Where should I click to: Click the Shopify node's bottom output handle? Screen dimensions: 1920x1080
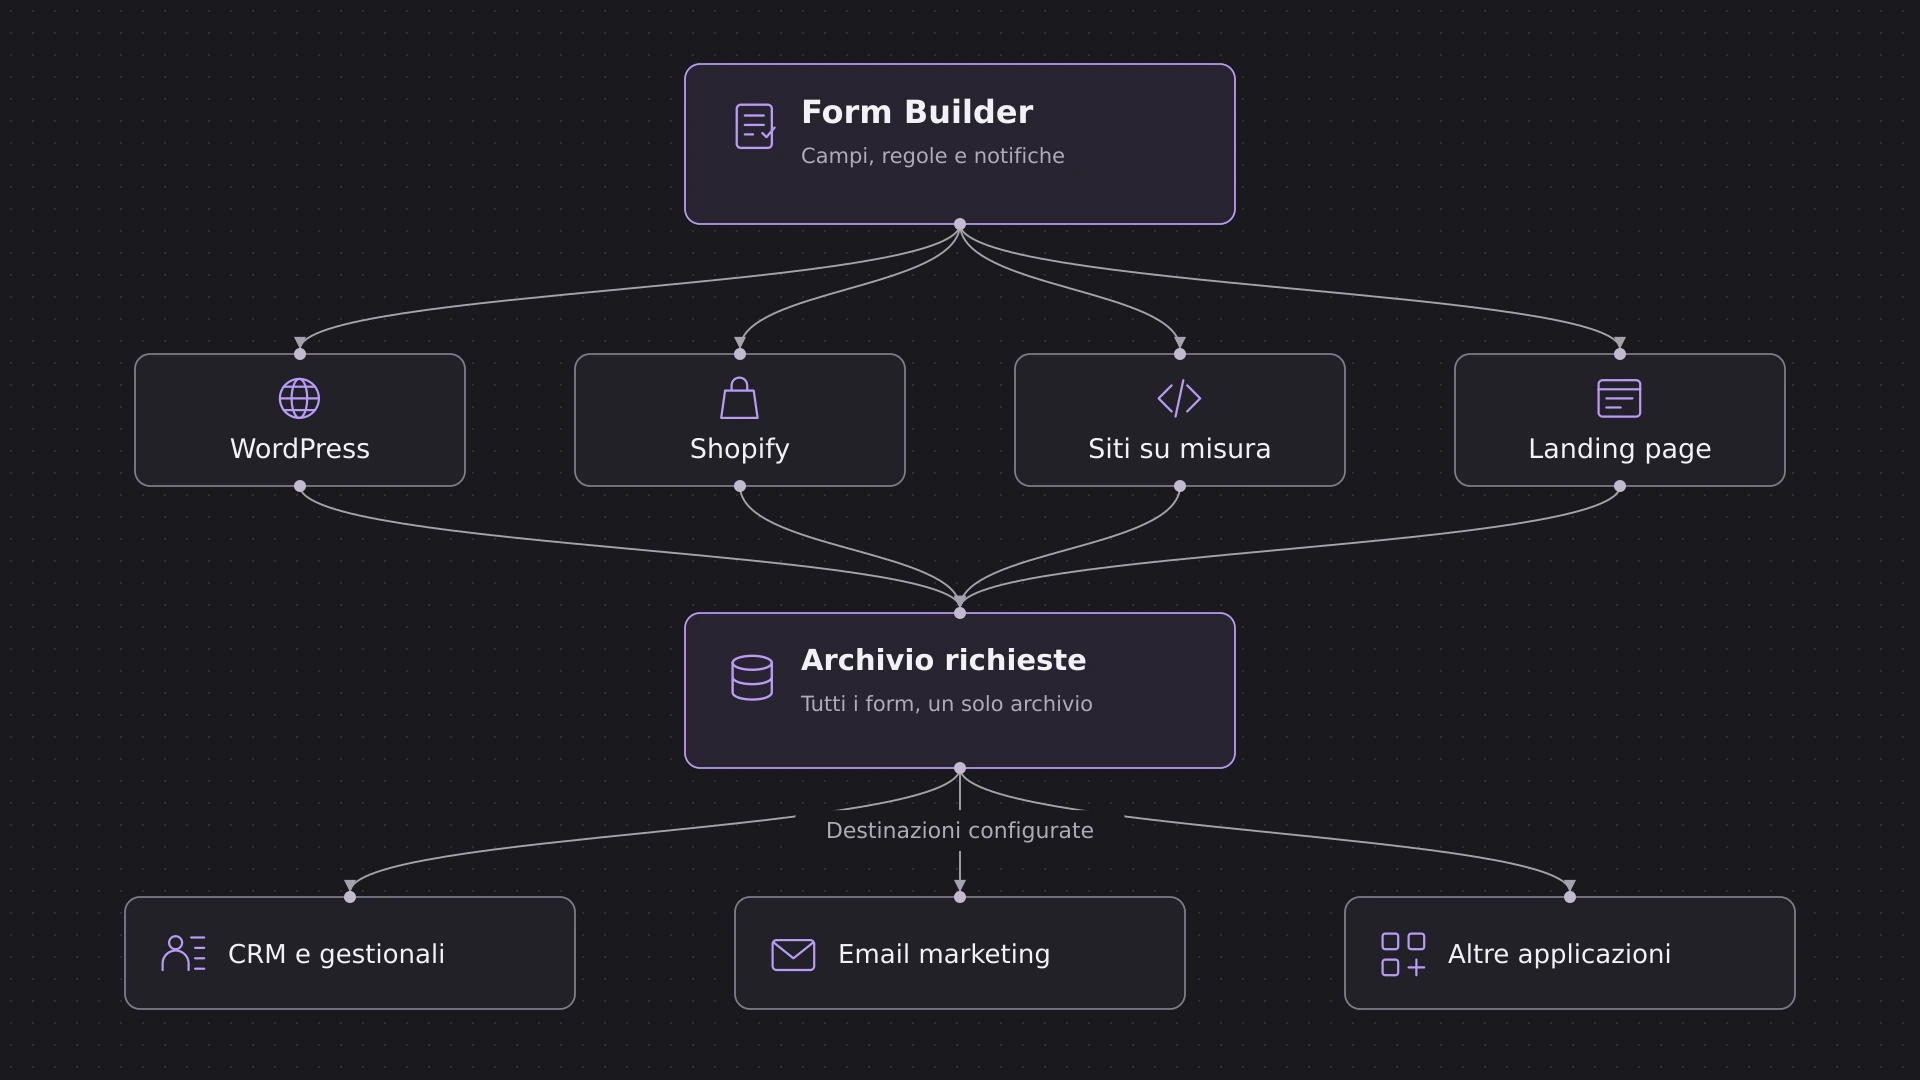(x=740, y=486)
